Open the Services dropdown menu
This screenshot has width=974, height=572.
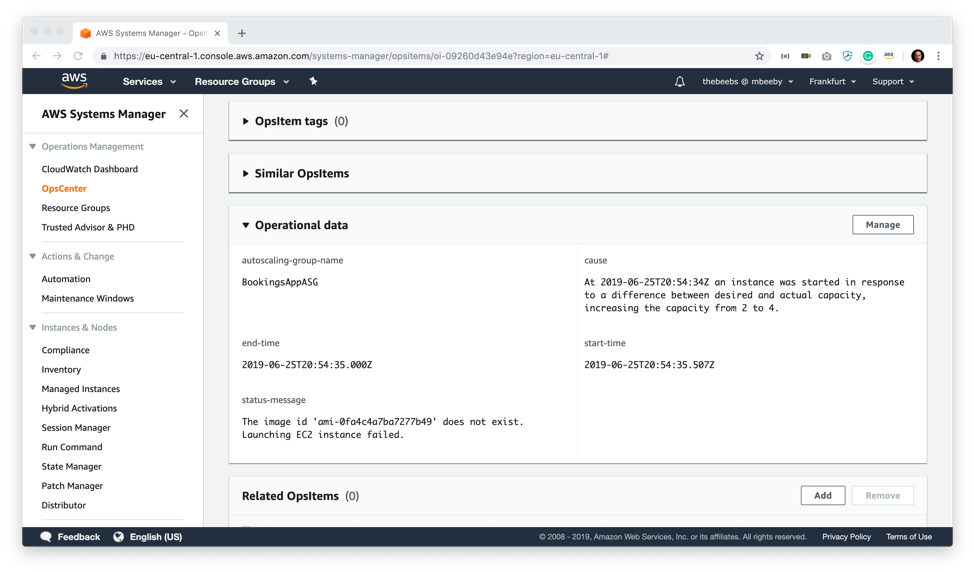149,81
